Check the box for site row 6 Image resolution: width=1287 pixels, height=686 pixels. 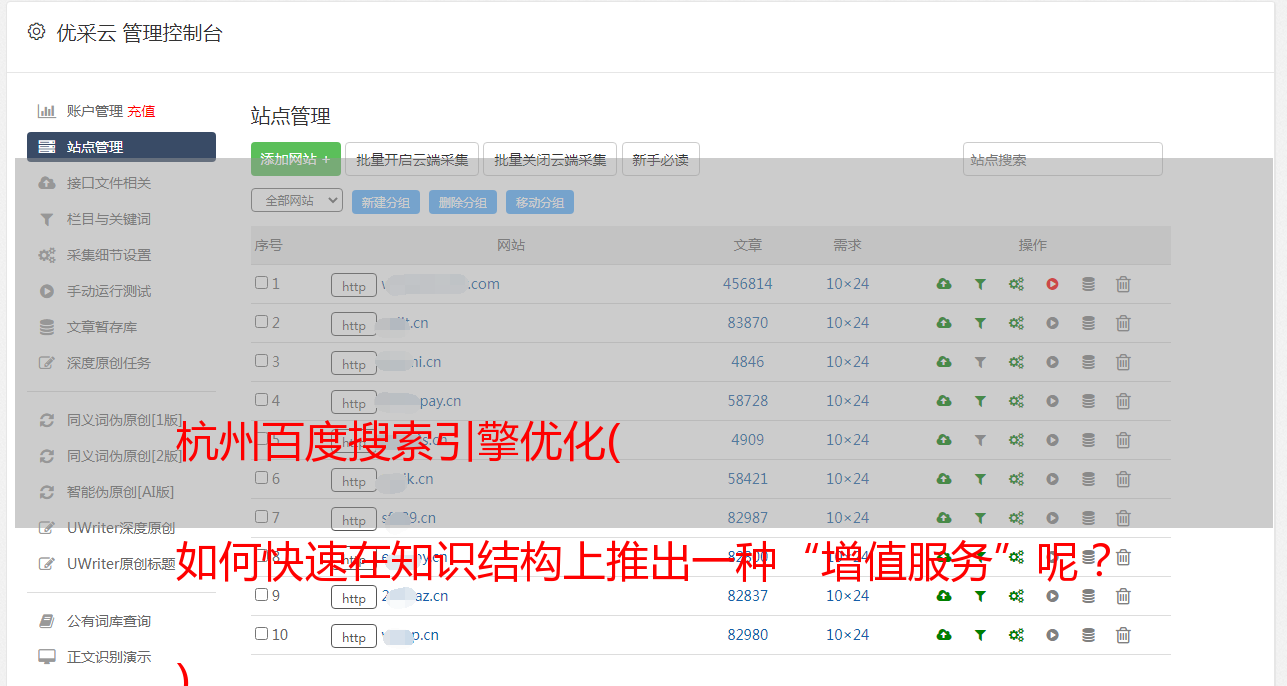[x=261, y=478]
